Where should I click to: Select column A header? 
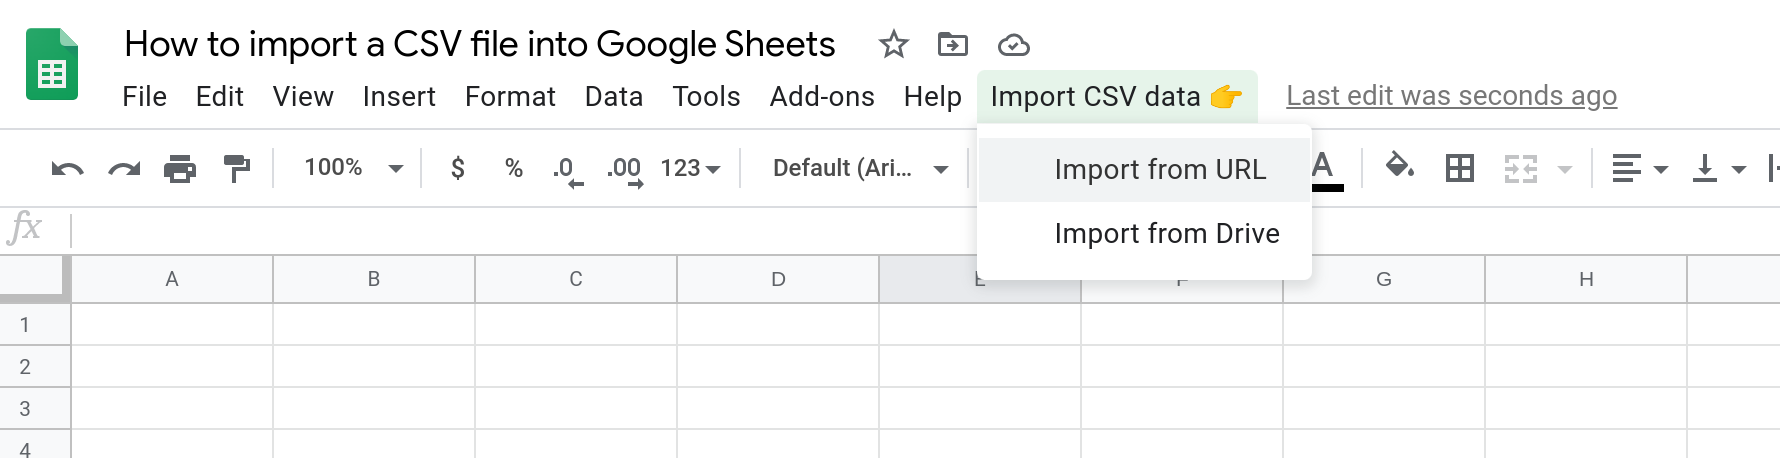click(x=172, y=279)
